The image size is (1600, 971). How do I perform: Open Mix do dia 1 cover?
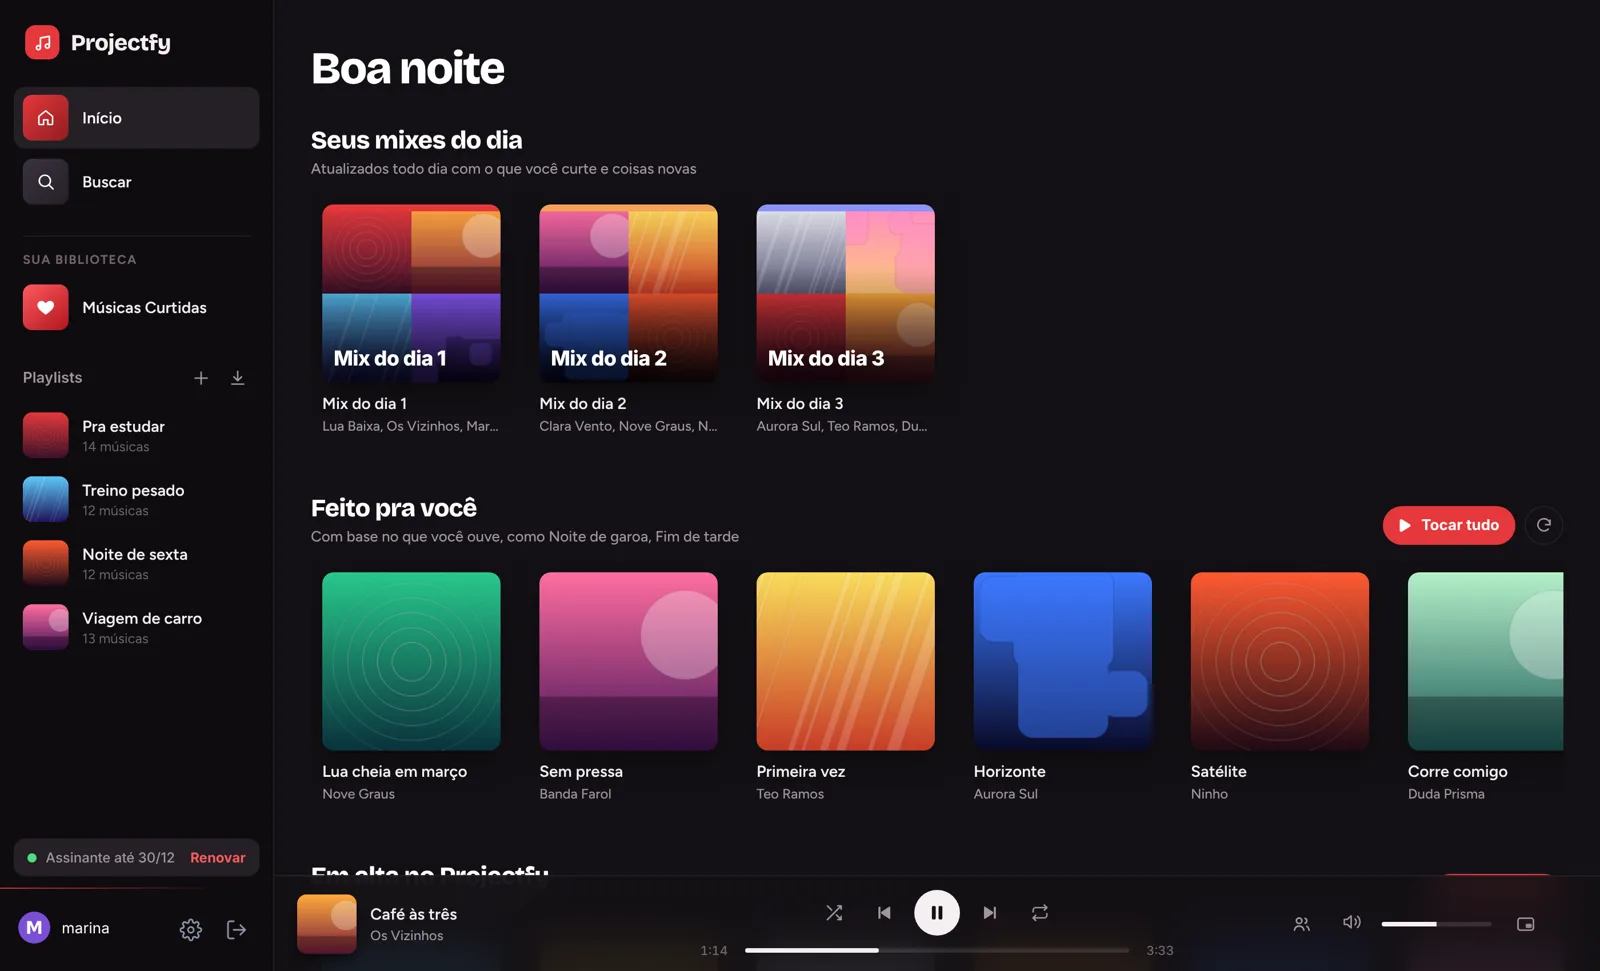(x=411, y=293)
